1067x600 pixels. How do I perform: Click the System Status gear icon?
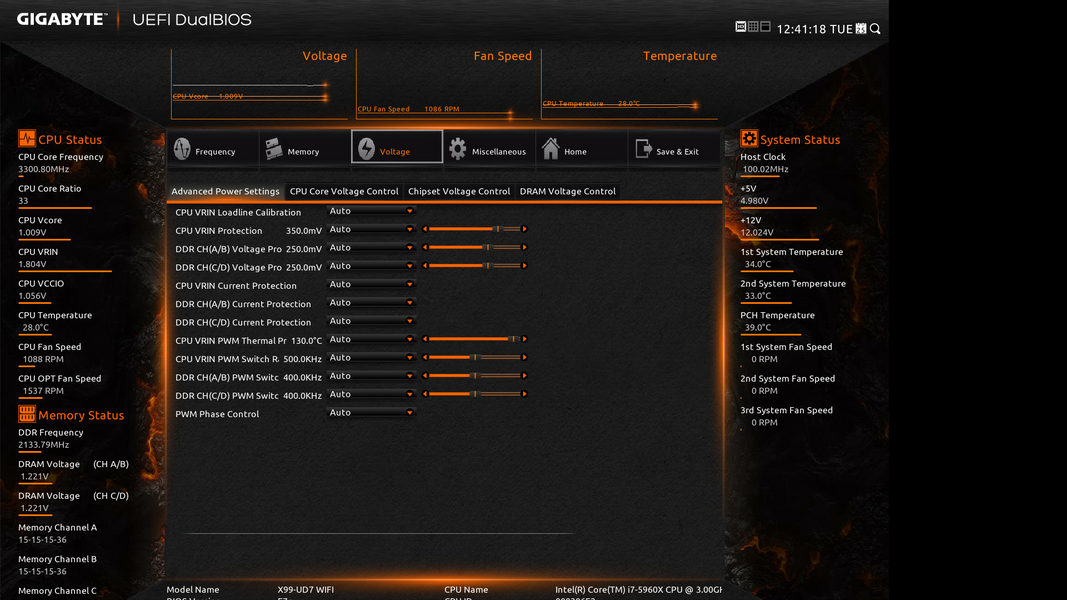(749, 139)
